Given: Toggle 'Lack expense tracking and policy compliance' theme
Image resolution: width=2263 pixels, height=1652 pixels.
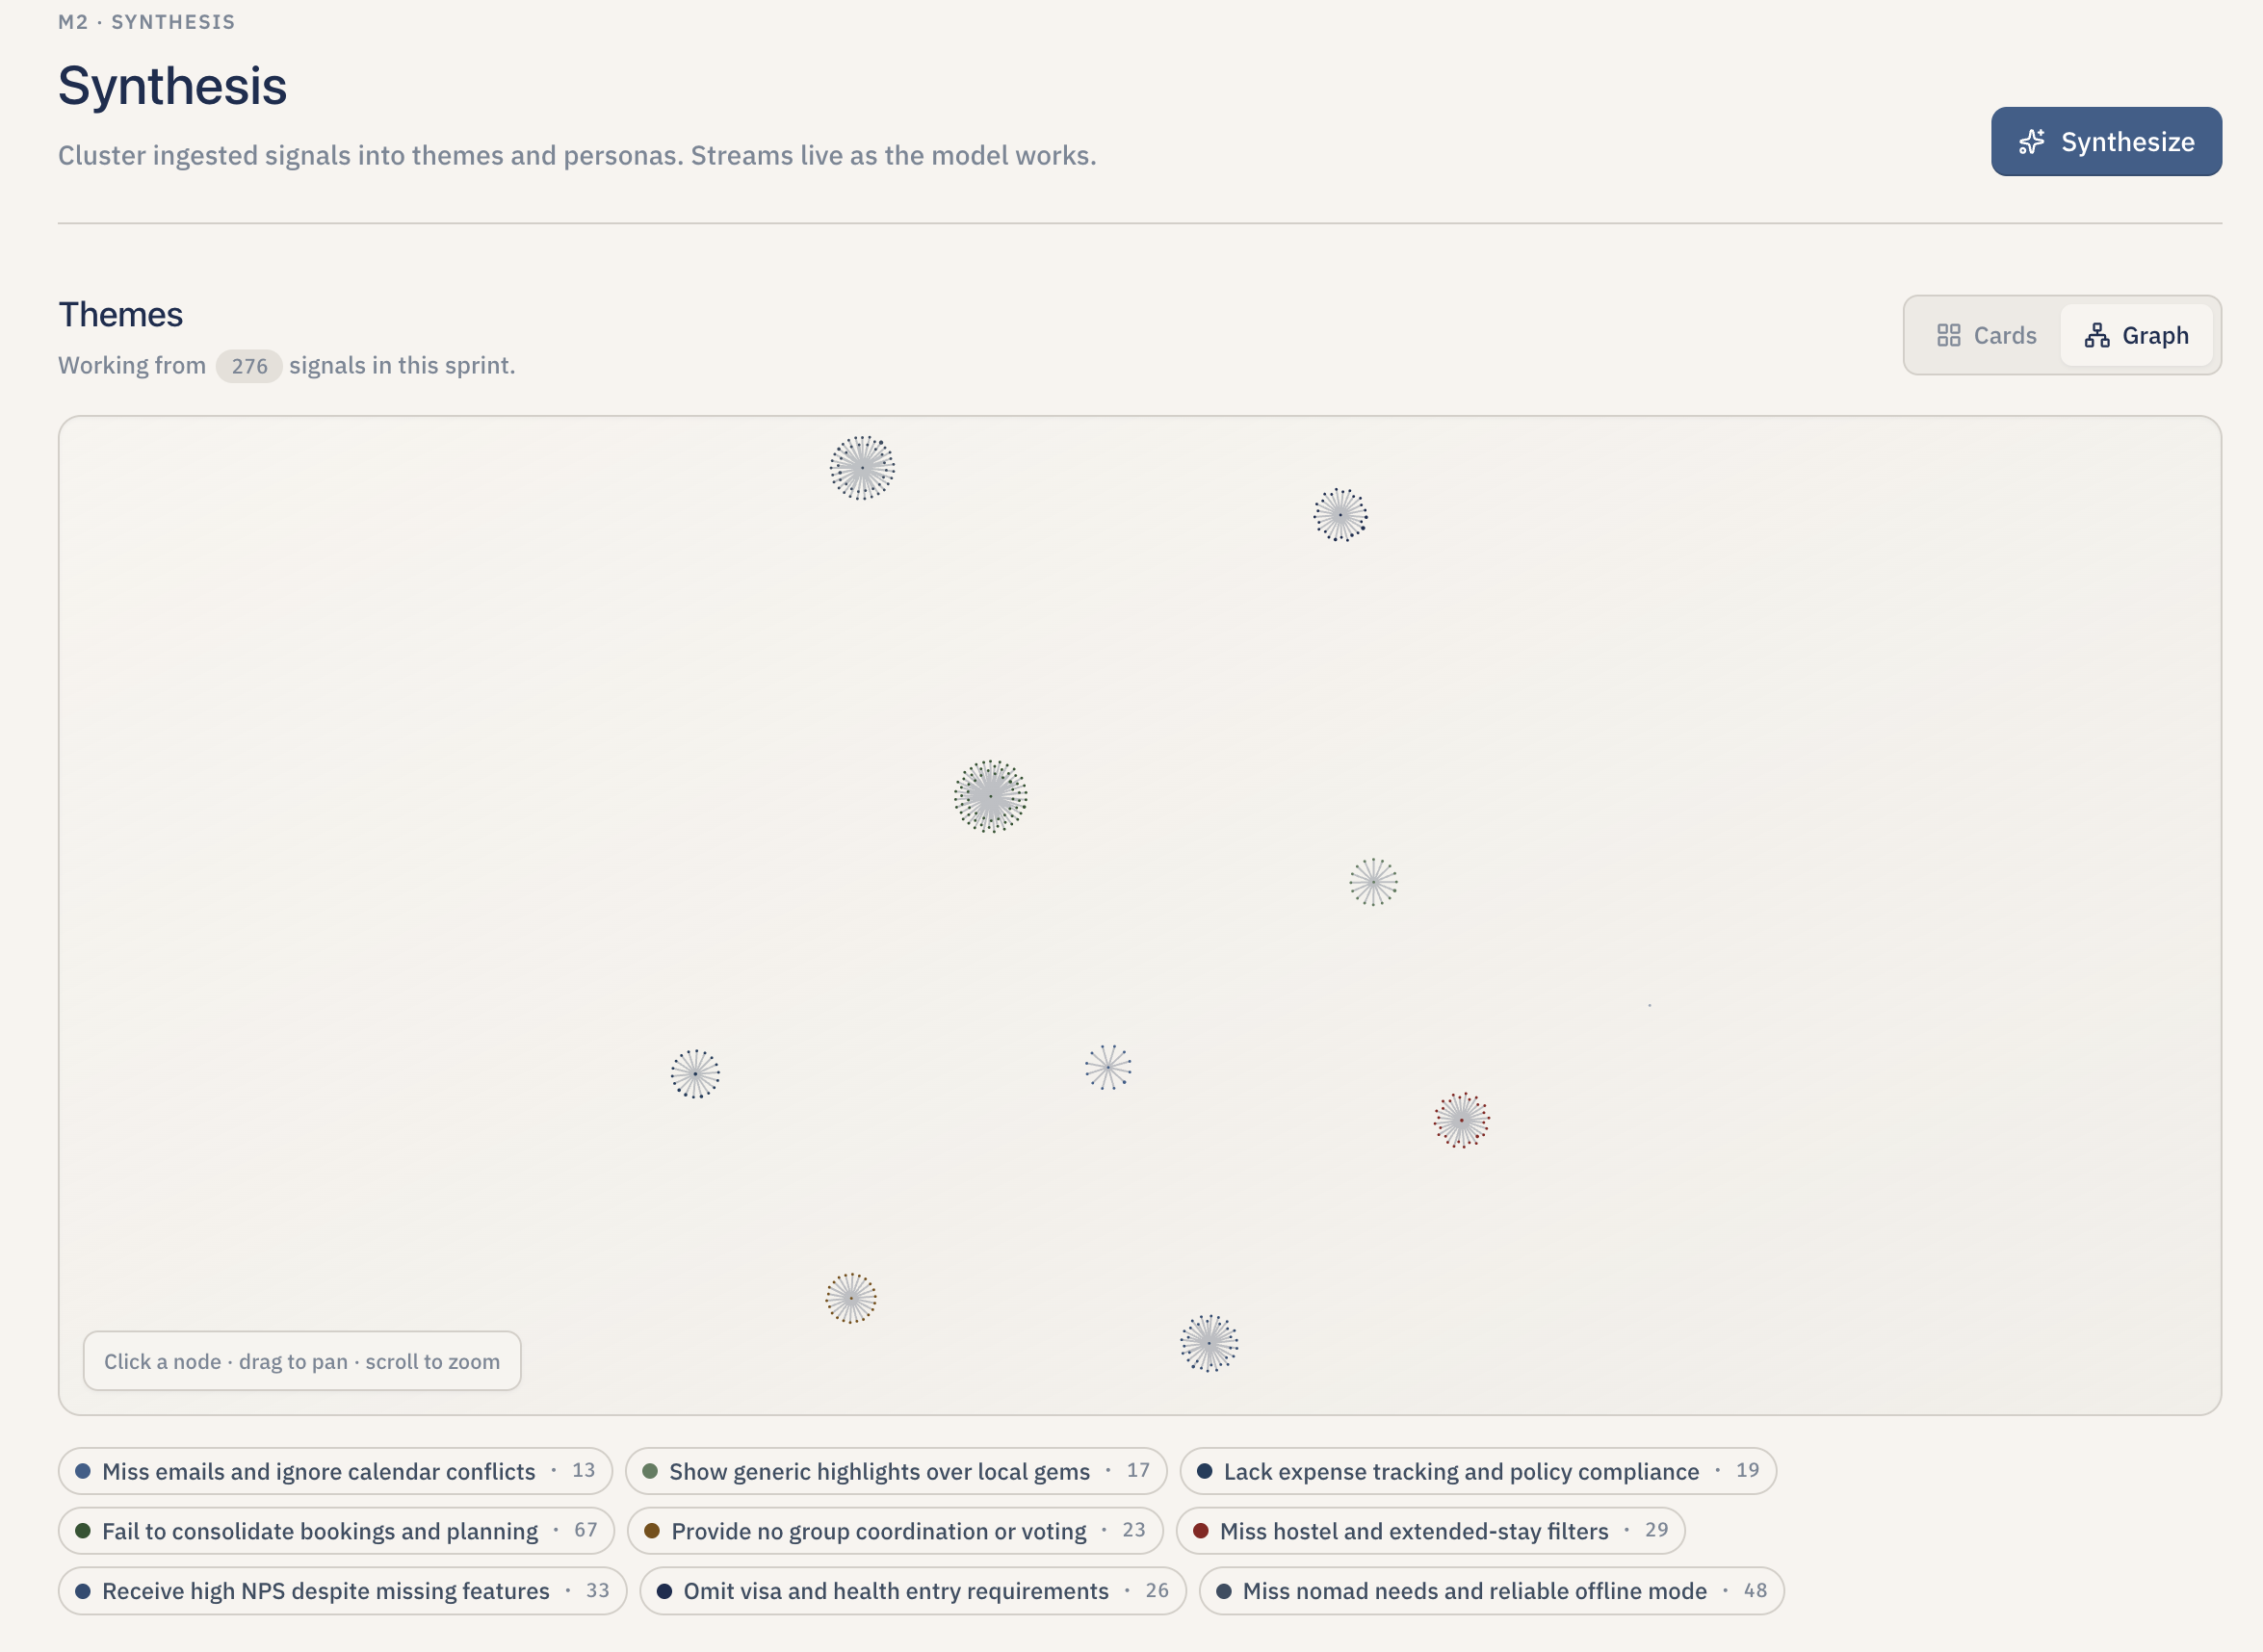Looking at the screenshot, I should (x=1477, y=1471).
